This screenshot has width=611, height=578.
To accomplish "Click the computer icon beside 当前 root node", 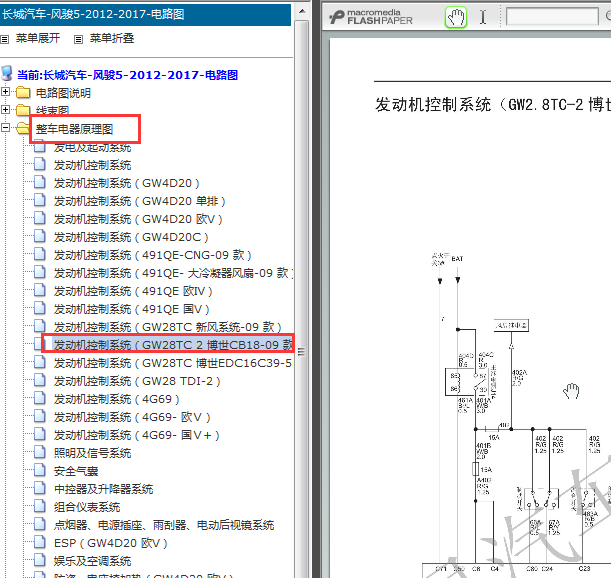I will [7, 73].
